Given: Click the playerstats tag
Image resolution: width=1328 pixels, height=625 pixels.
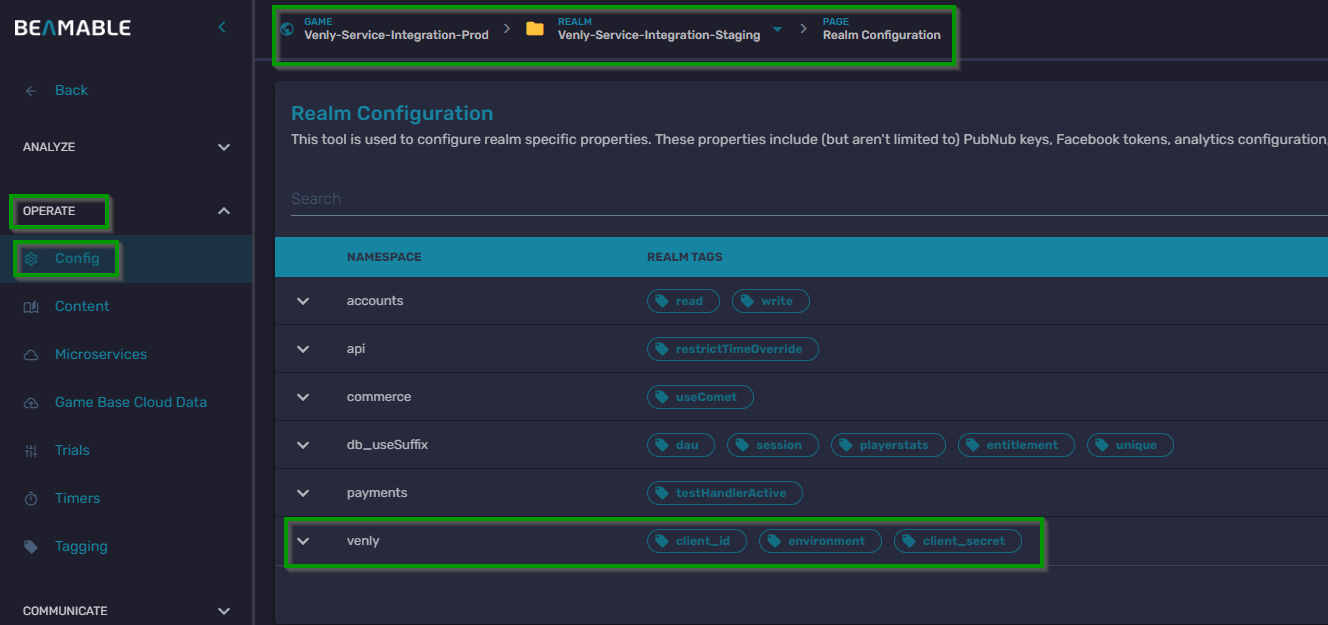Looking at the screenshot, I should 888,445.
